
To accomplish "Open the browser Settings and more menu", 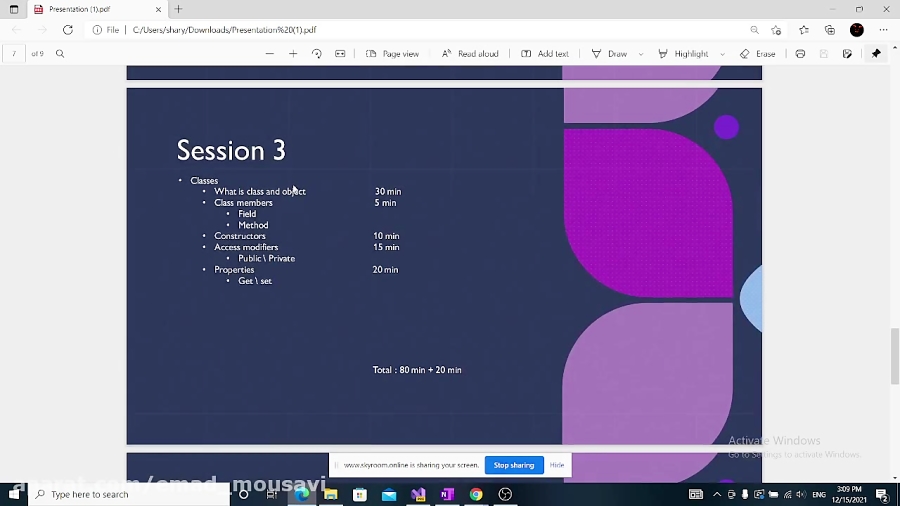I will (883, 30).
